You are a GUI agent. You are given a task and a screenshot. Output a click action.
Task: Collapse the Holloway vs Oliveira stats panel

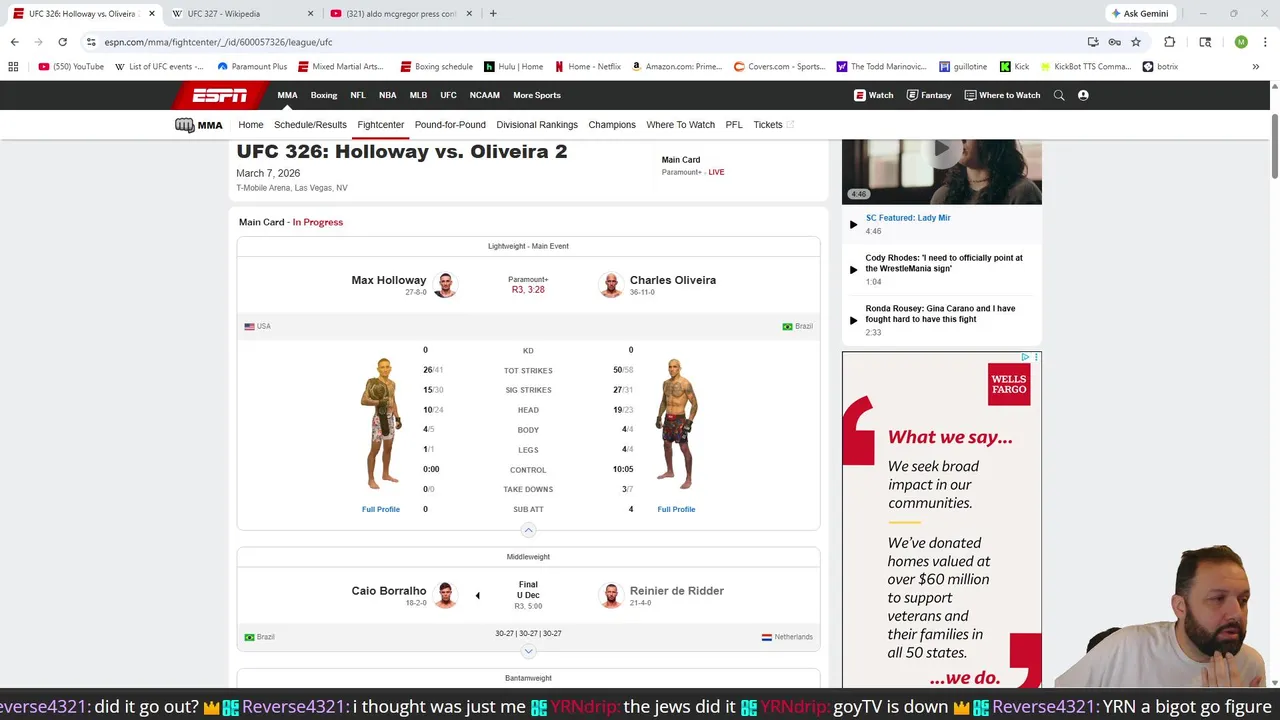pyautogui.click(x=528, y=531)
